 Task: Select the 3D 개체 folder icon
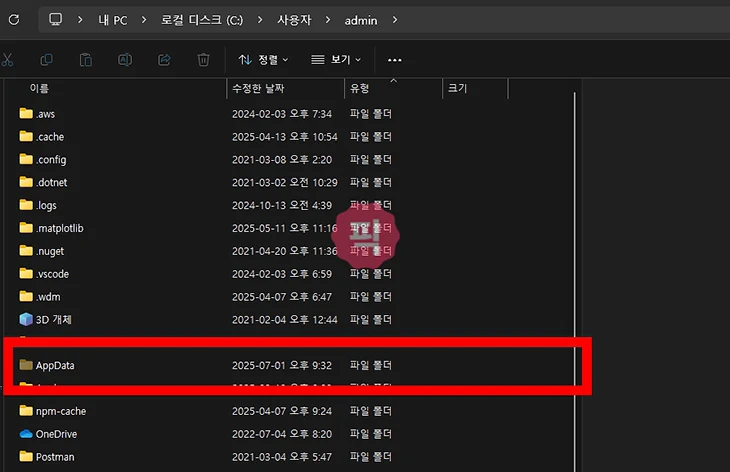click(x=27, y=320)
